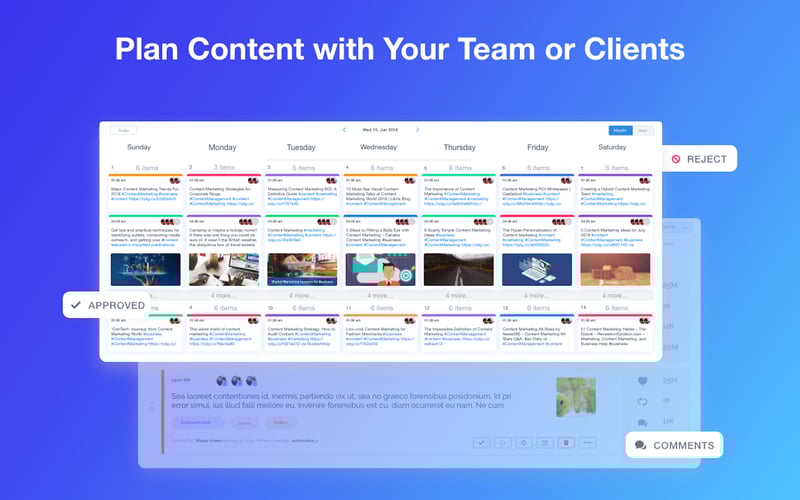Open Wednesday's envelope illustration thumbnail
800x500 pixels.
[x=381, y=269]
